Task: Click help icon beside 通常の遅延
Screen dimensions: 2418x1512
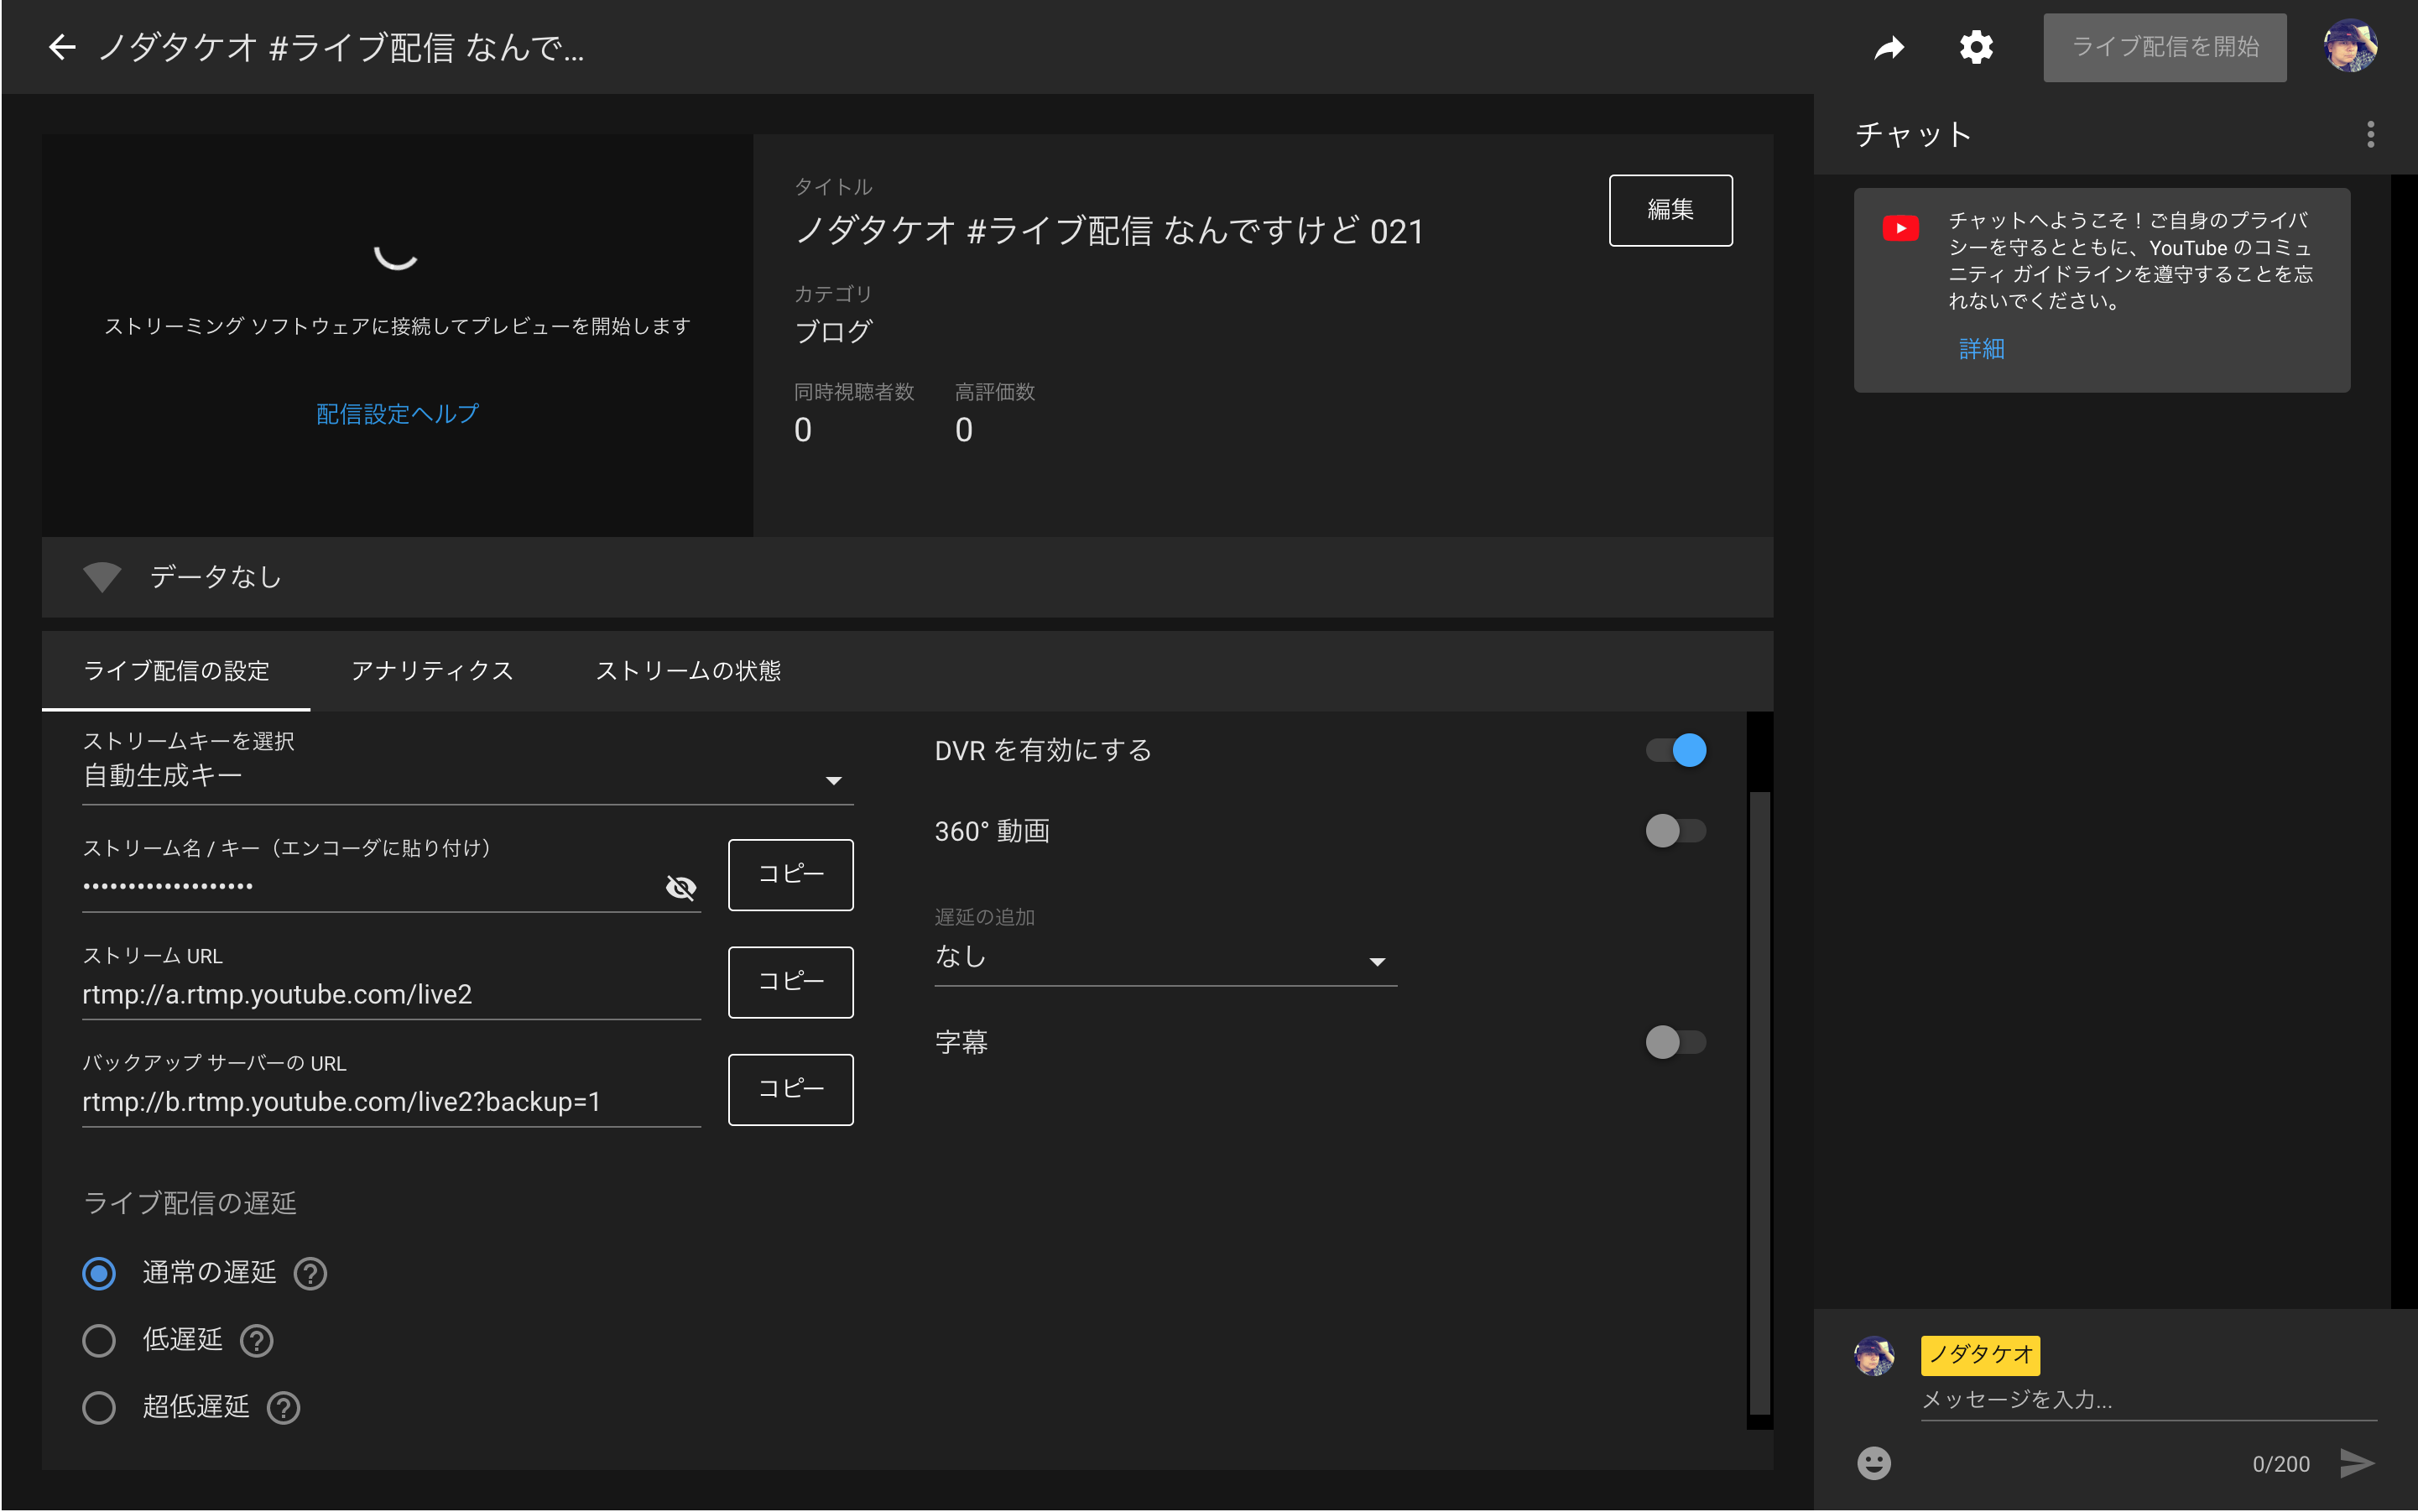Action: pyautogui.click(x=310, y=1273)
